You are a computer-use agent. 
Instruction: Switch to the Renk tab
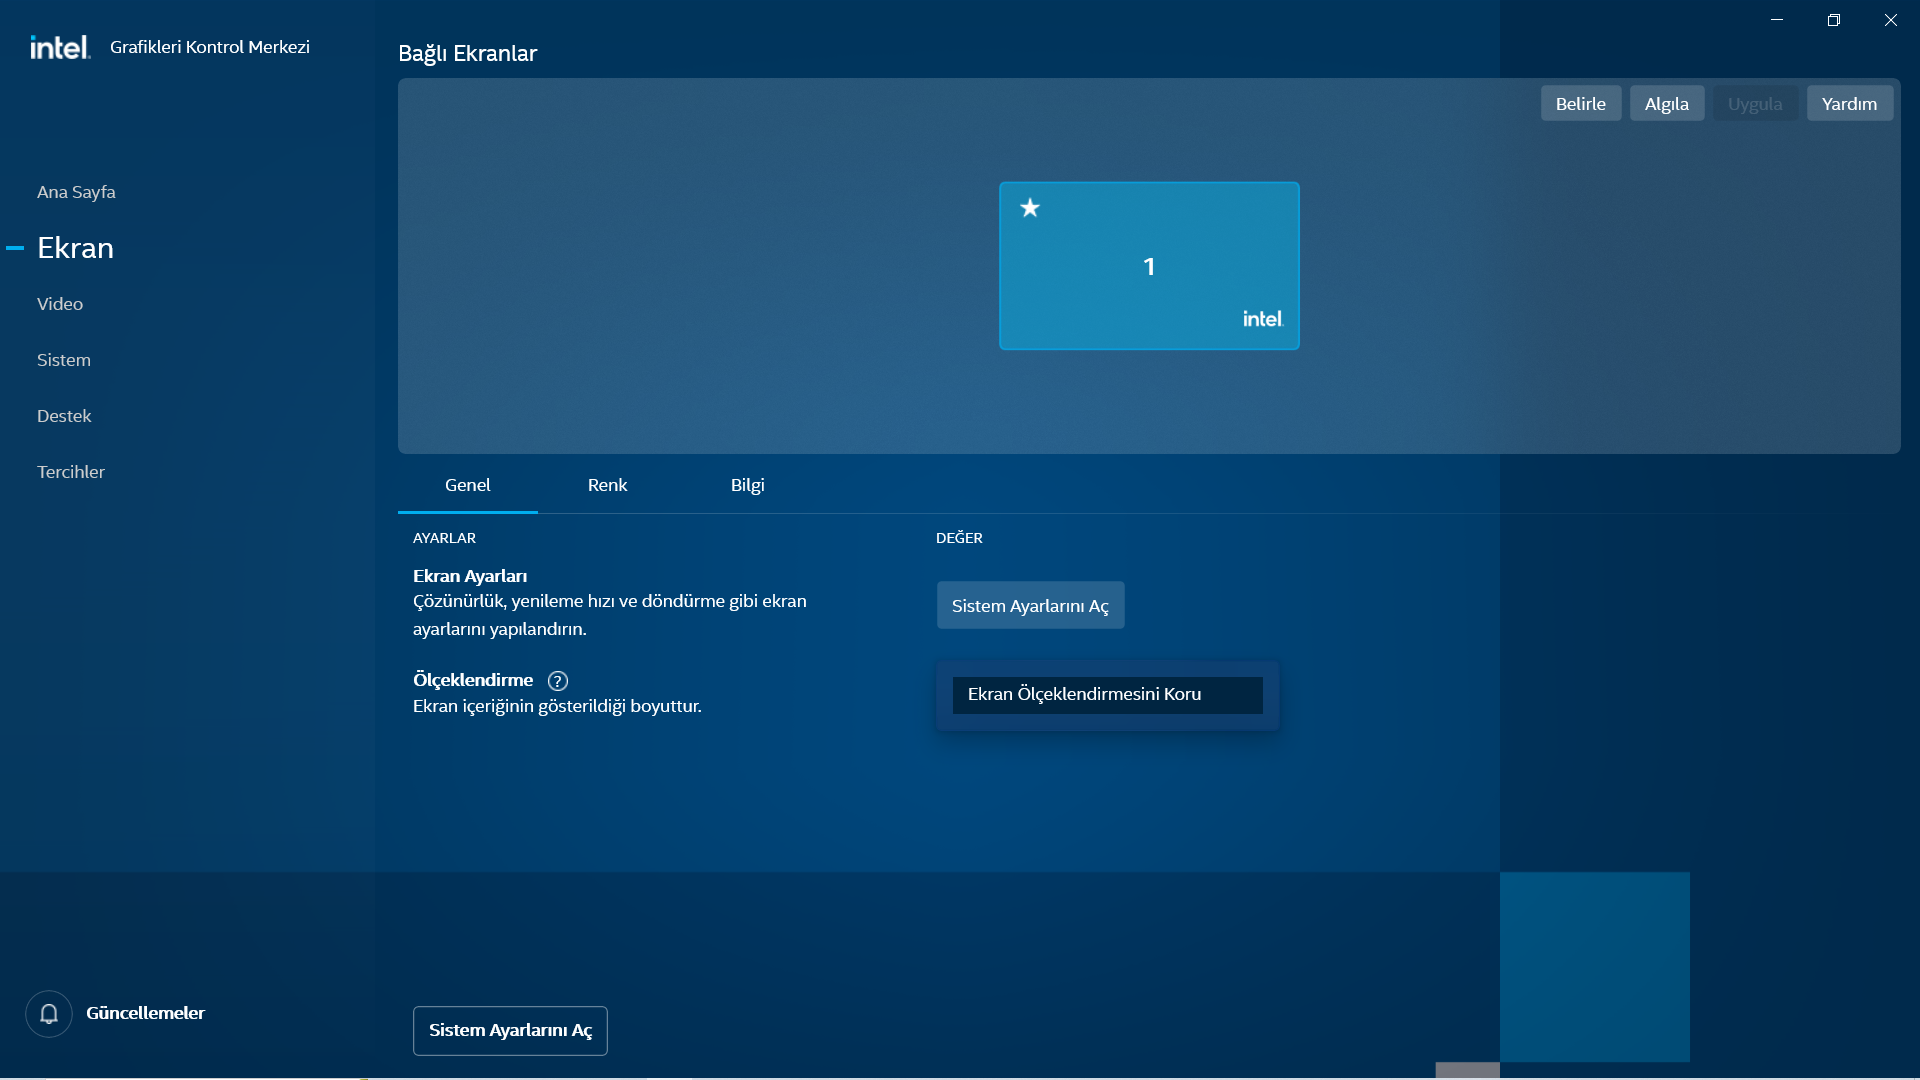[607, 485]
